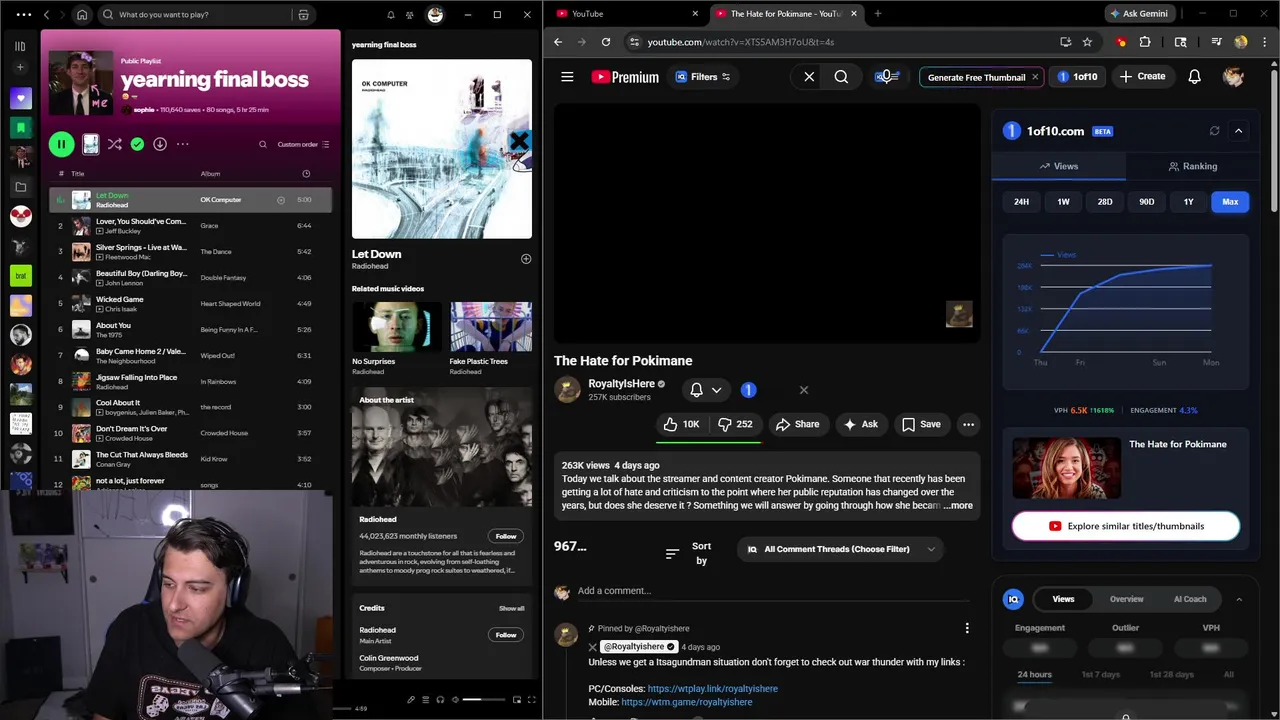
Task: Mute Spotify with the volume speaker icon
Action: coord(455,700)
